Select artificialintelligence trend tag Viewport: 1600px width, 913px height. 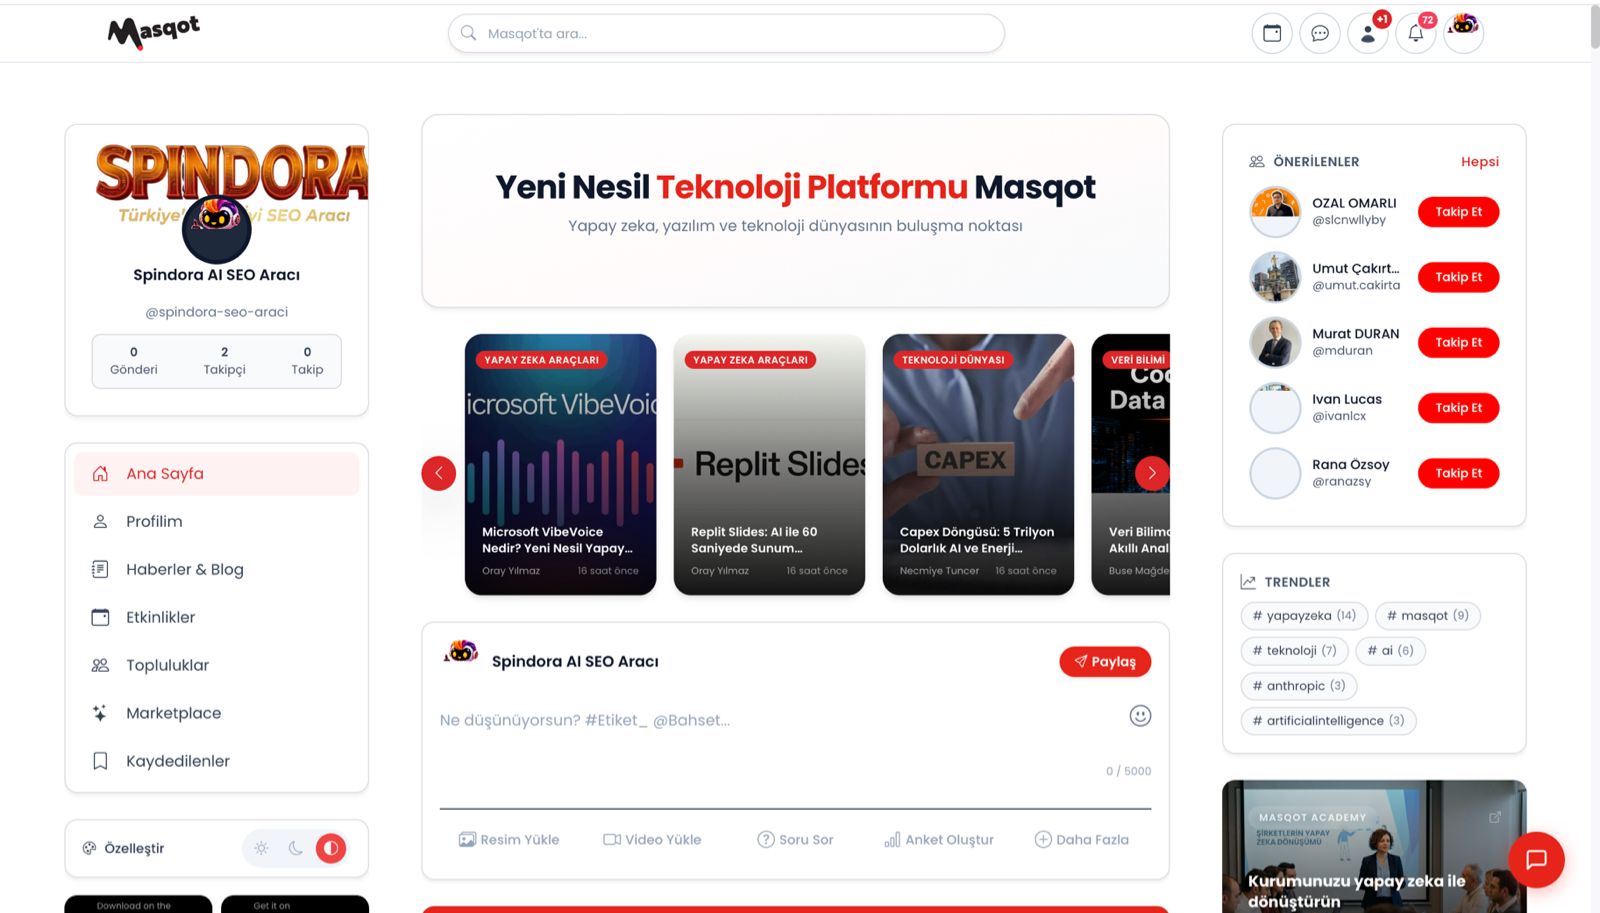pos(1328,720)
